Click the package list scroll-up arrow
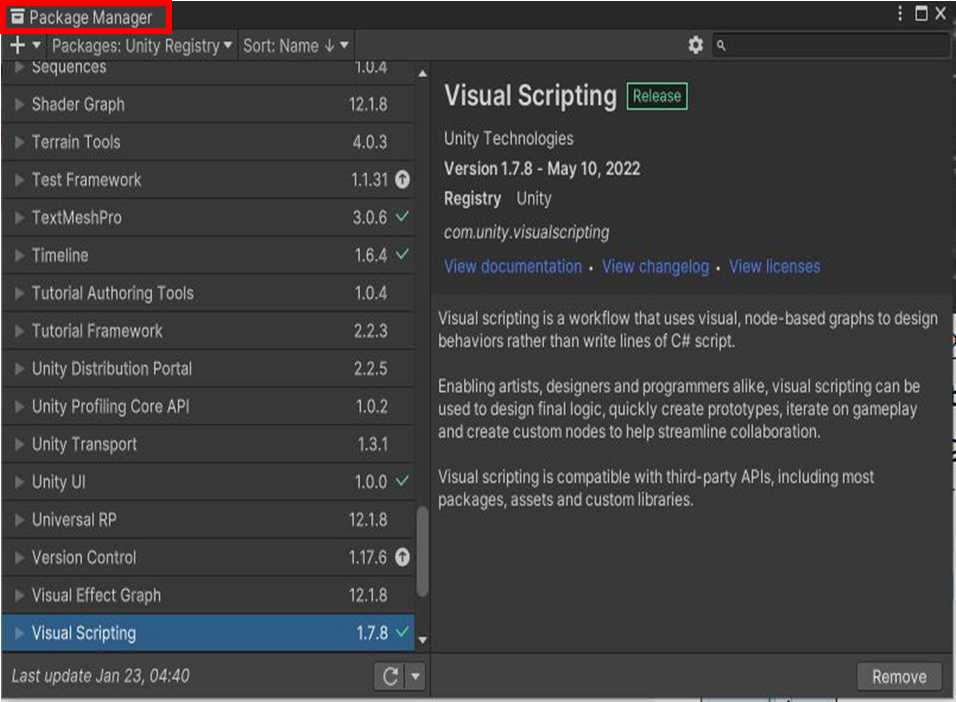 (423, 73)
